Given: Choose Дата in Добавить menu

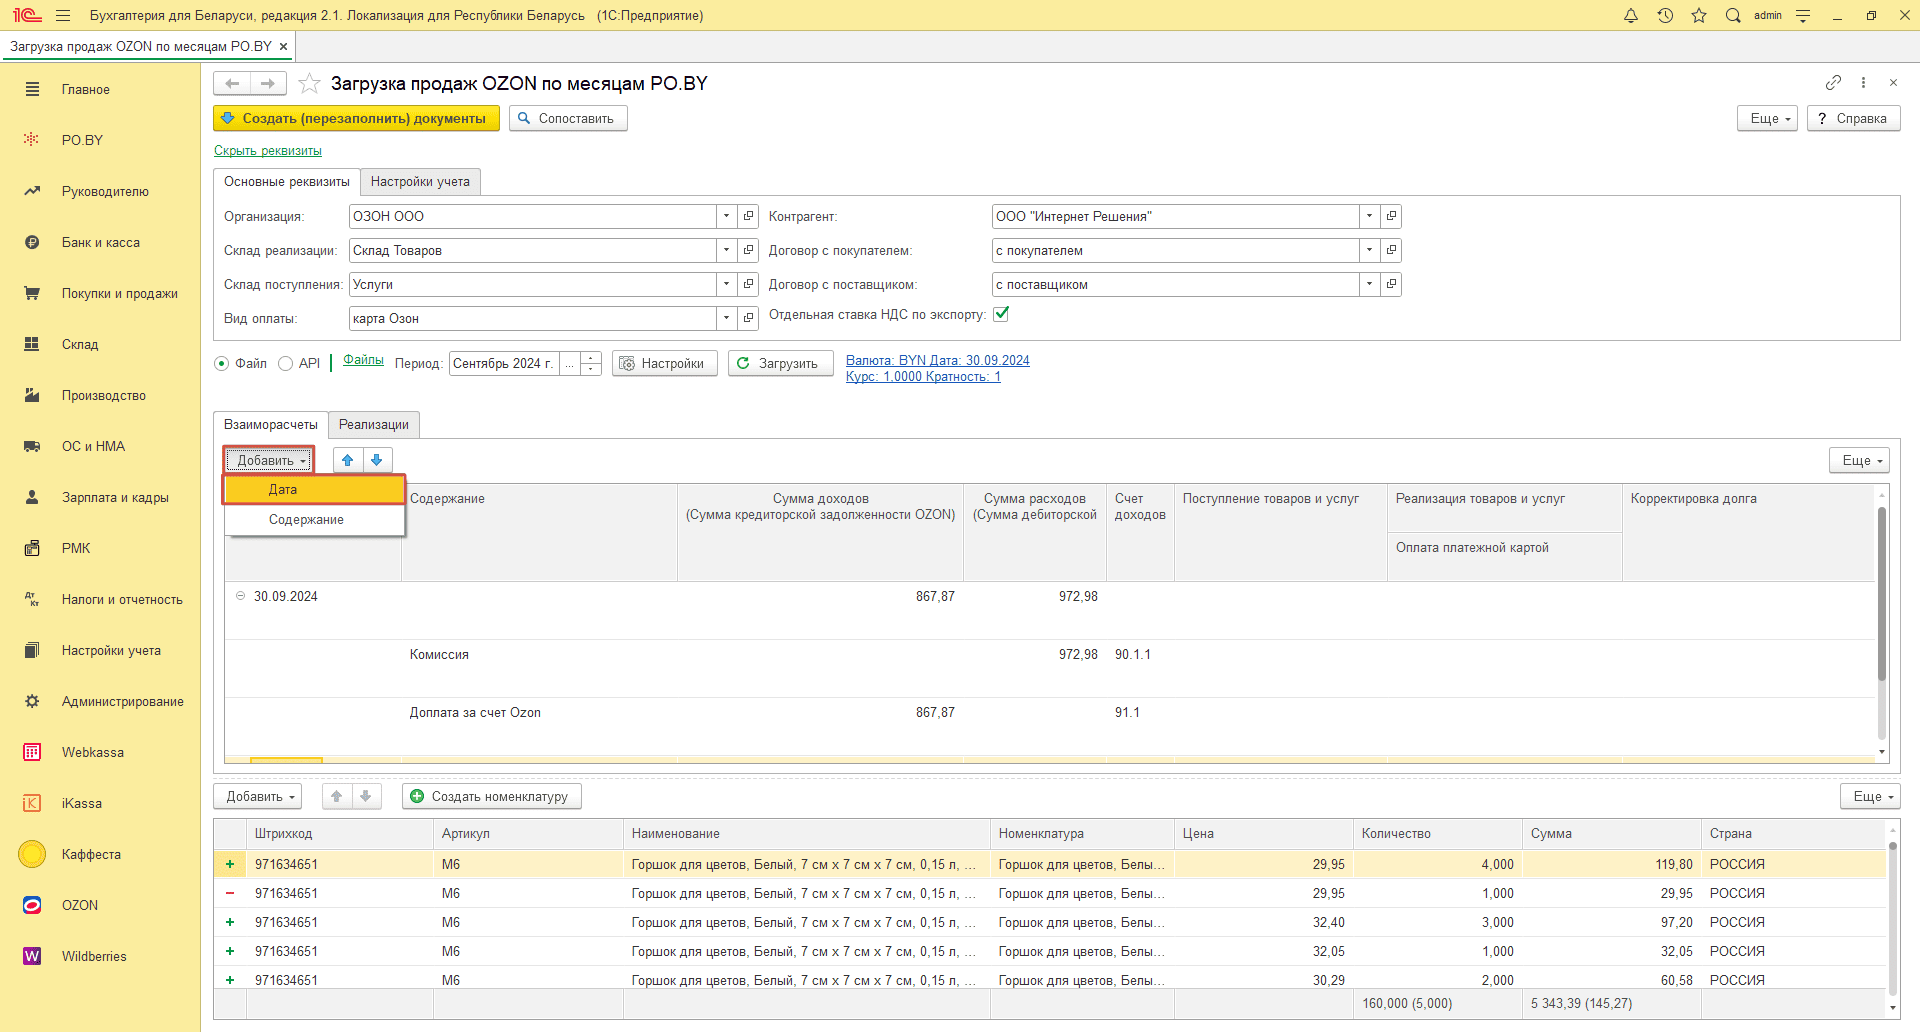Looking at the screenshot, I should coord(315,489).
